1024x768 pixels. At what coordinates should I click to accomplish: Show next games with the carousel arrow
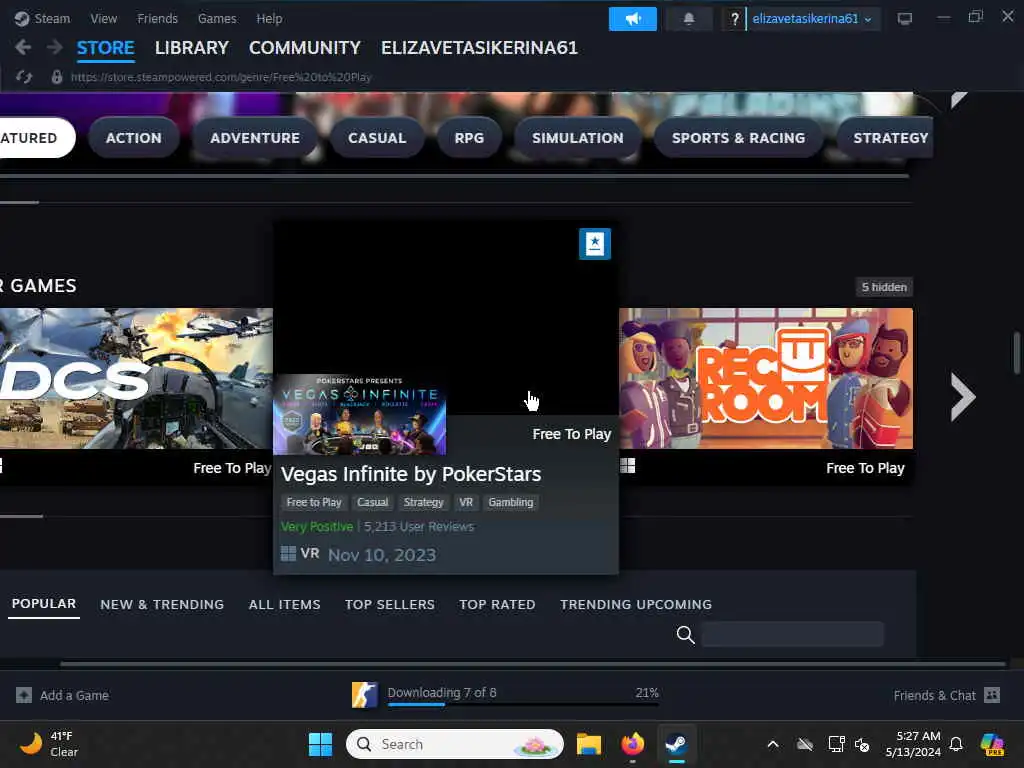click(x=963, y=396)
